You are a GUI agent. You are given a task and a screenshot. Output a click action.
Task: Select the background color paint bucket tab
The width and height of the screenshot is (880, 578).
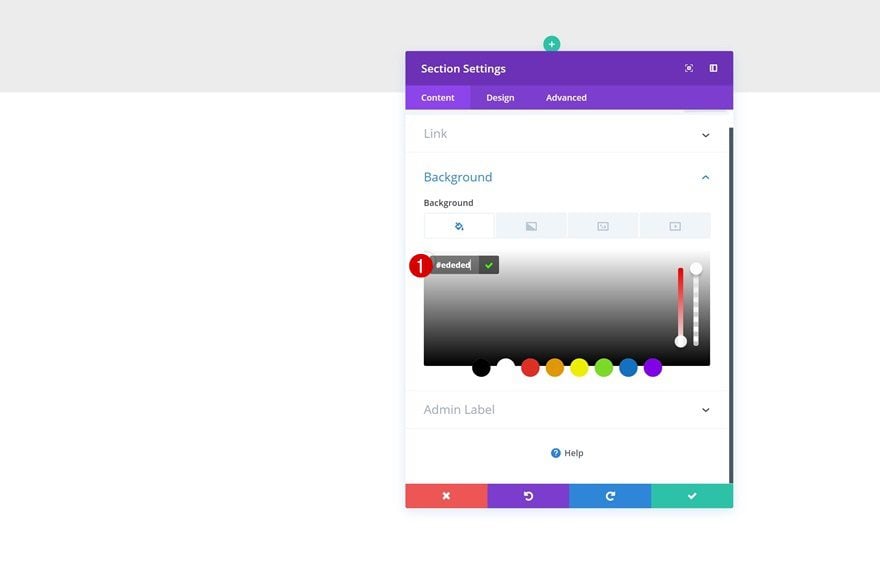459,226
